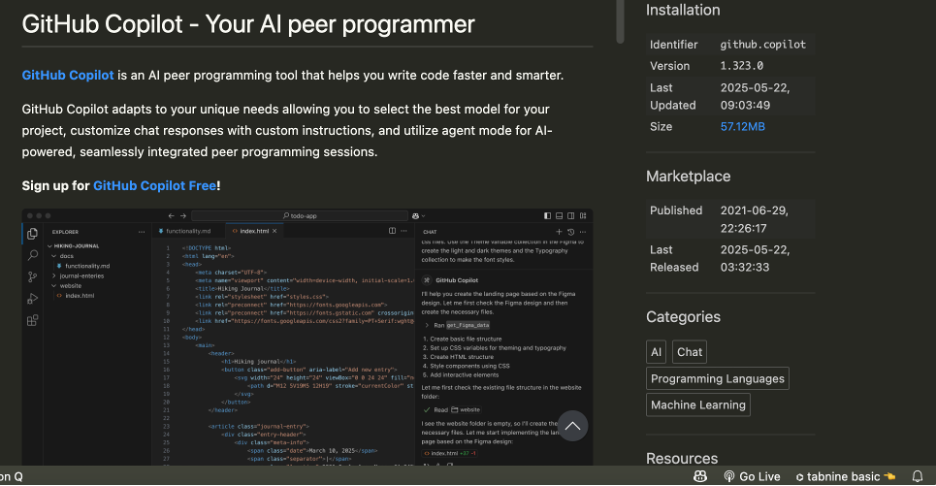Start Go Live server from status bar

(x=752, y=476)
